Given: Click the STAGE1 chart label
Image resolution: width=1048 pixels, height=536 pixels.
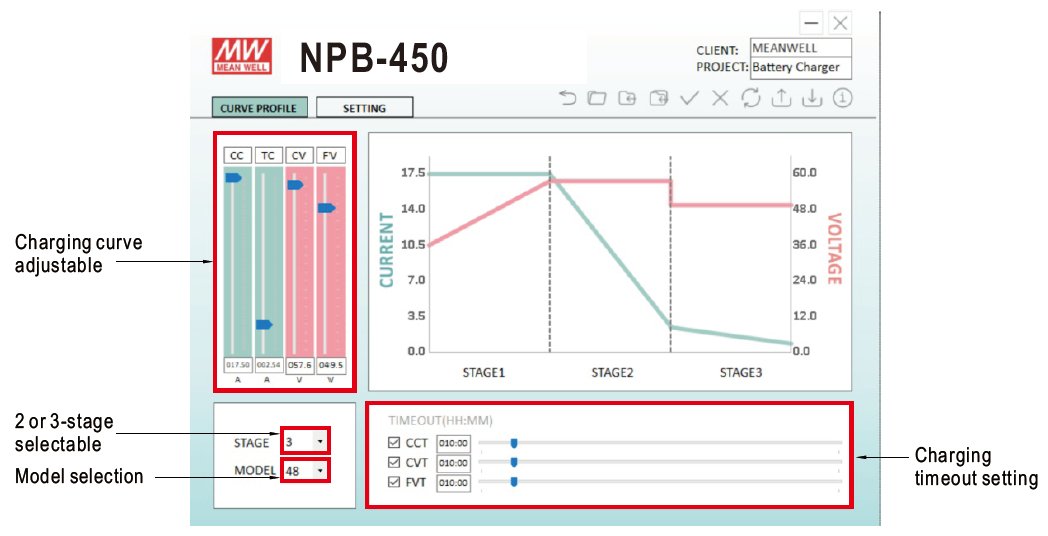Looking at the screenshot, I should click(x=484, y=373).
